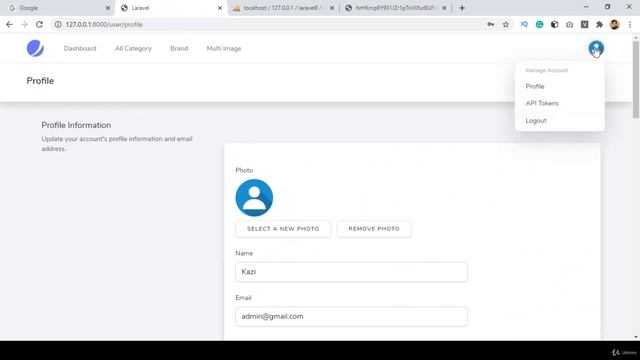The width and height of the screenshot is (640, 360).
Task: Open the extensions puzzle icon
Action: (x=599, y=24)
